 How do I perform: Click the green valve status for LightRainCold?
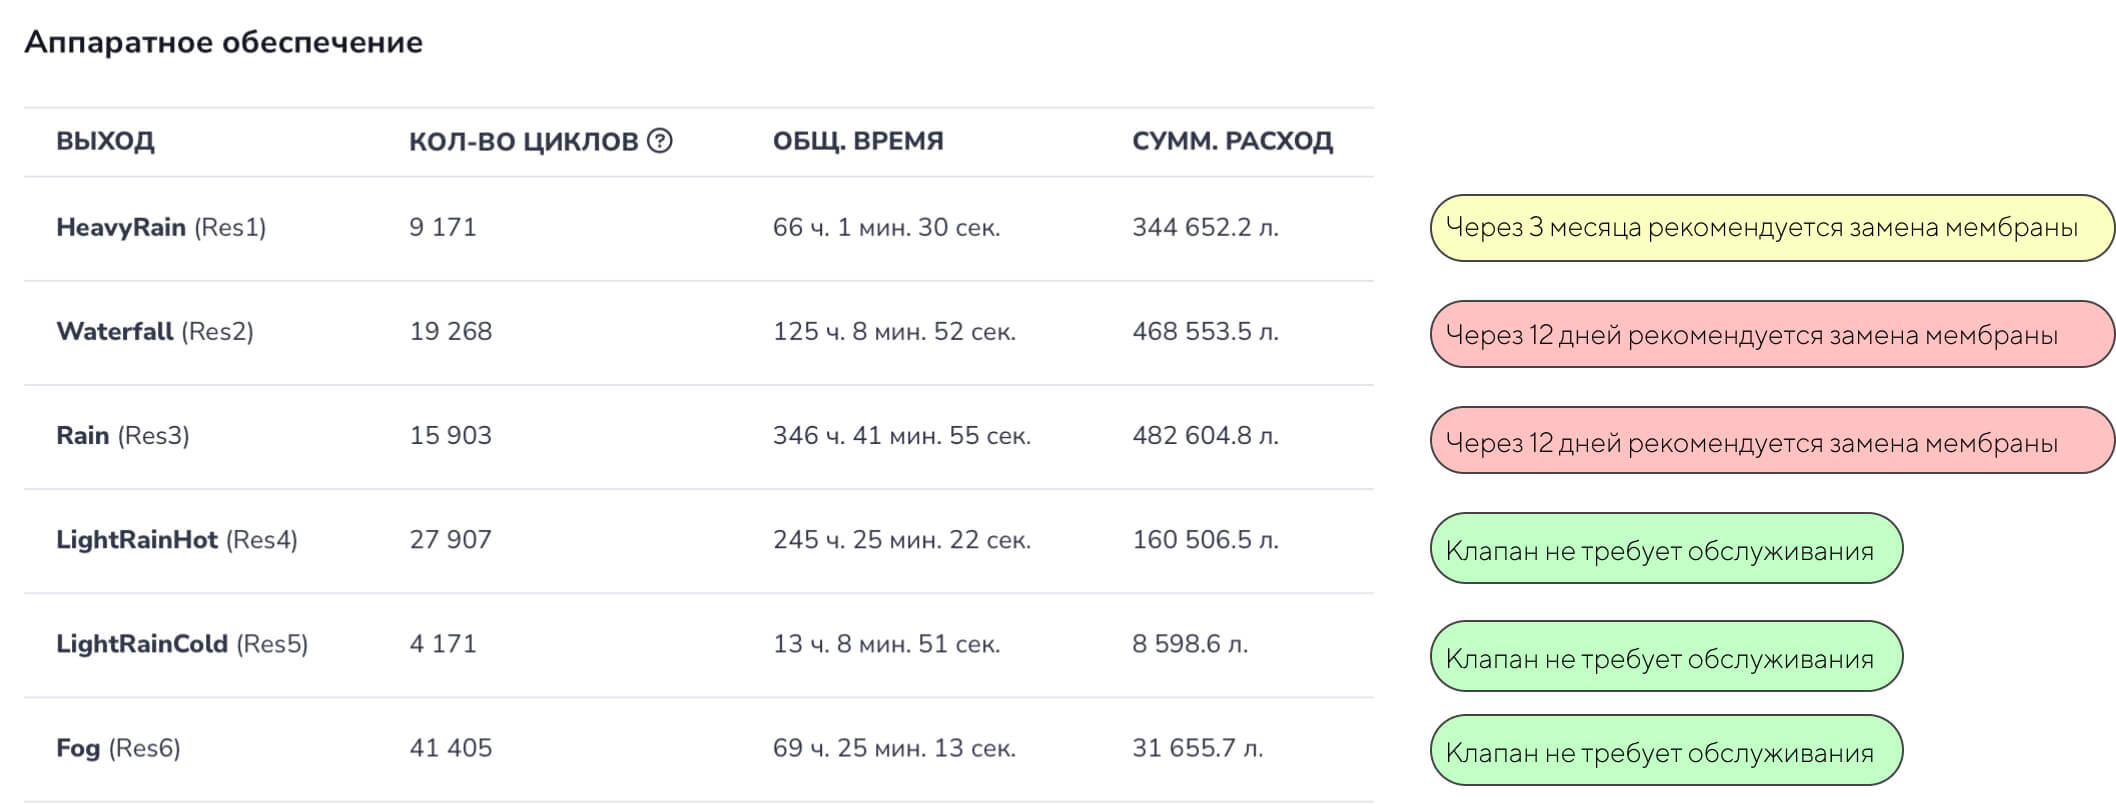(1666, 656)
